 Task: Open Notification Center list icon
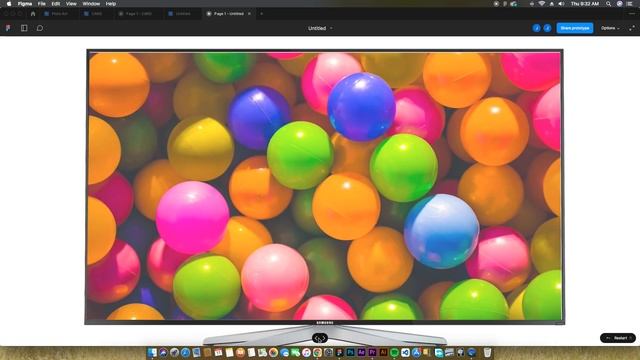click(629, 4)
